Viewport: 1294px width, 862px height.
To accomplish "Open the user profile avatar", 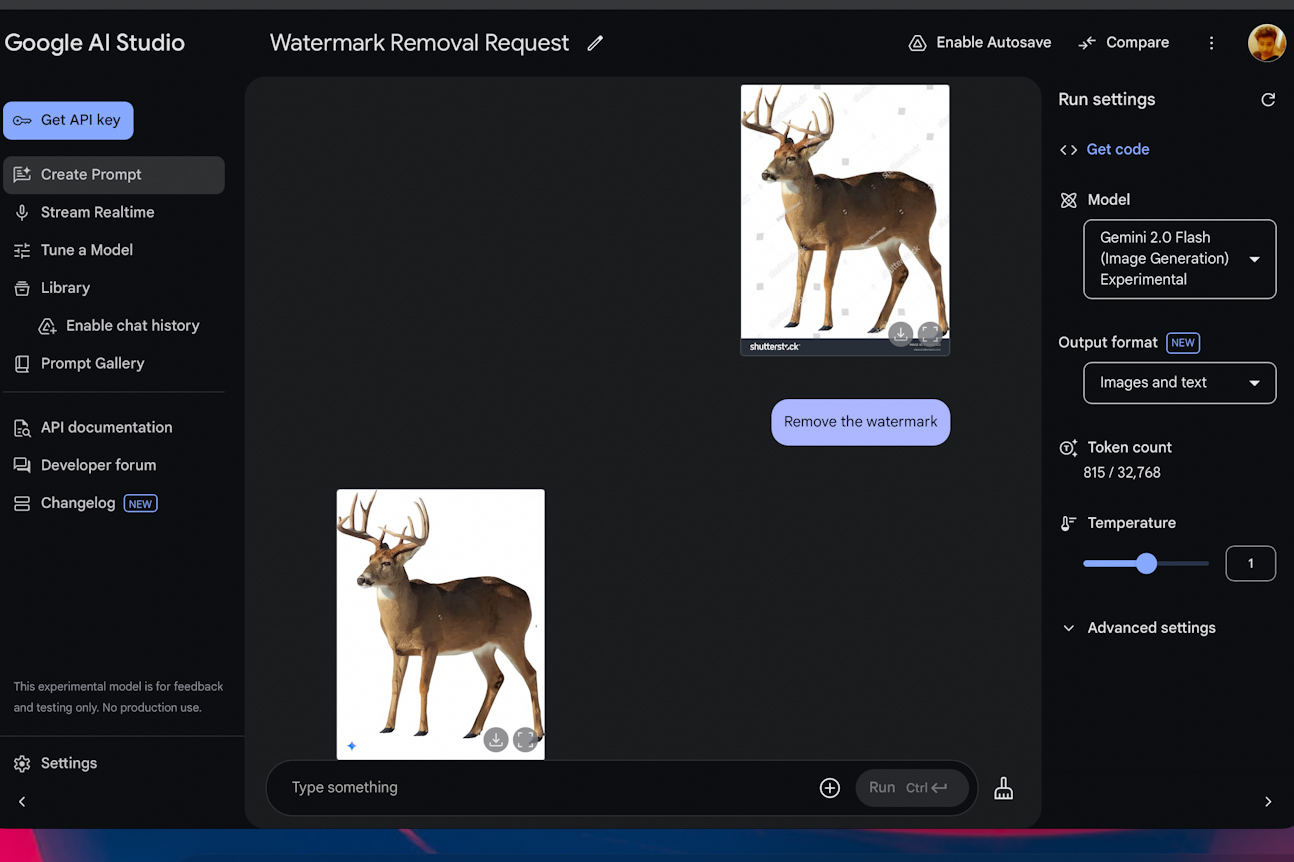I will [1266, 43].
